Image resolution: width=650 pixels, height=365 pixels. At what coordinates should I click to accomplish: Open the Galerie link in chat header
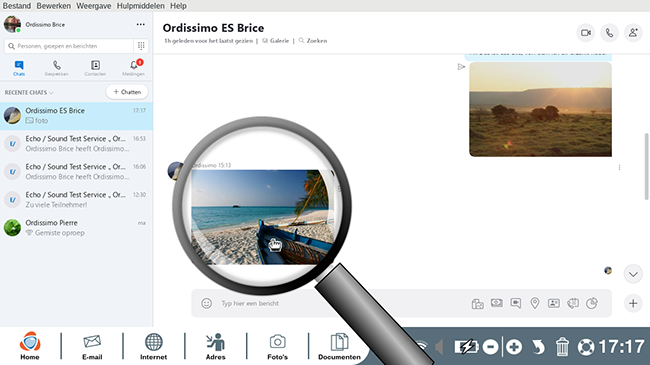coord(276,41)
